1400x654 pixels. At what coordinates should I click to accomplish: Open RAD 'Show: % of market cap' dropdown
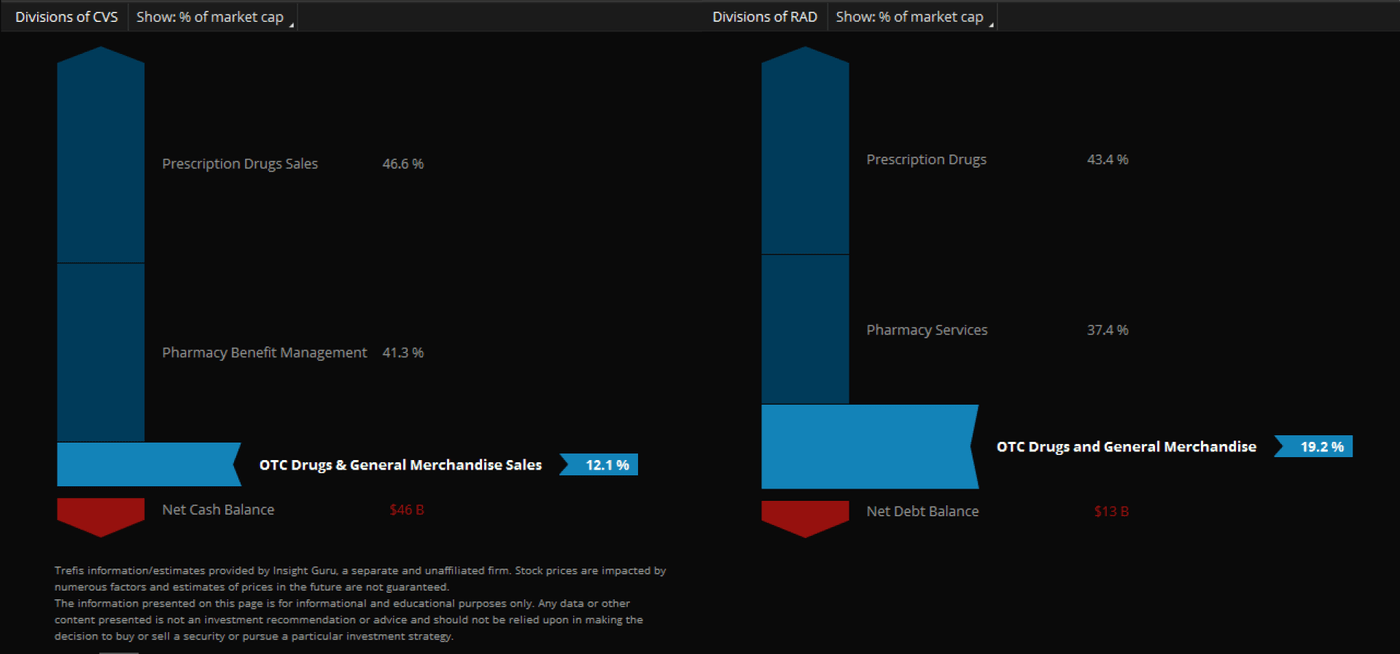(912, 17)
